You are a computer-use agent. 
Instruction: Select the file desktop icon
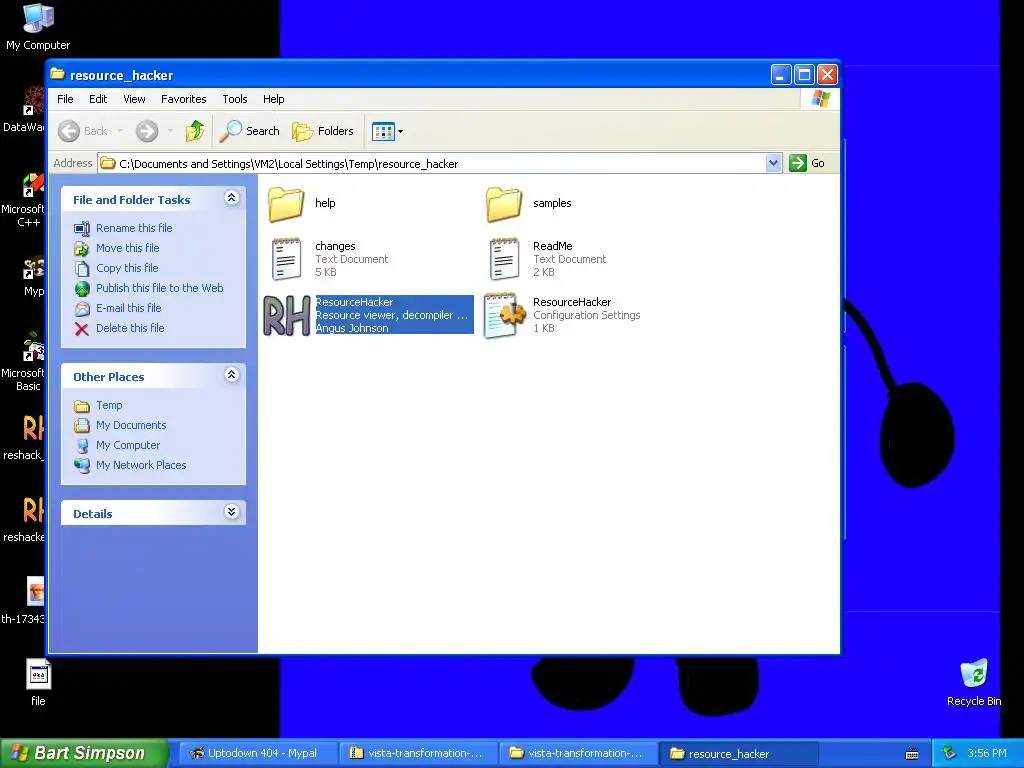pos(38,683)
